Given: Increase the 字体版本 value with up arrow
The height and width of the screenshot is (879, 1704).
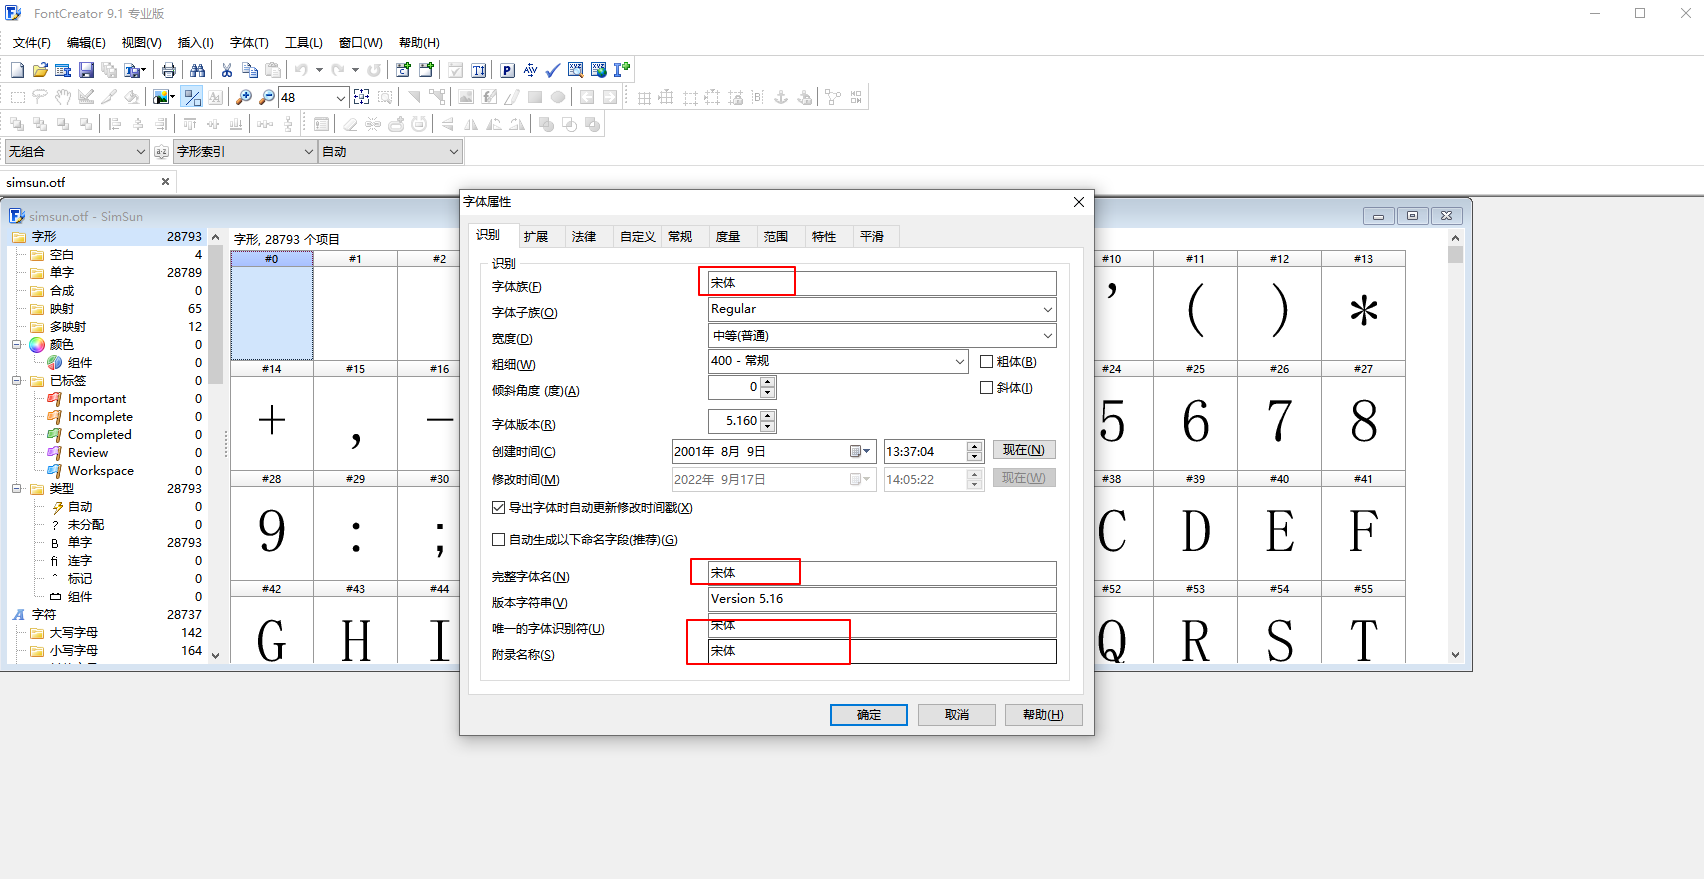Looking at the screenshot, I should click(x=768, y=416).
